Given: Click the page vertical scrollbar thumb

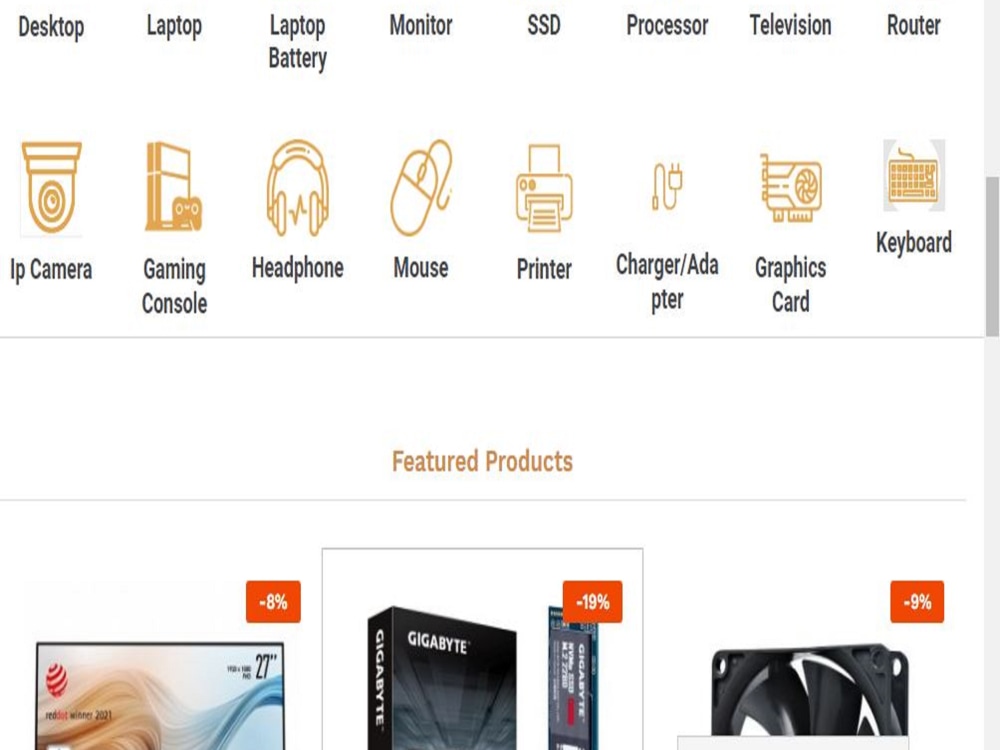Looking at the screenshot, I should tap(992, 256).
